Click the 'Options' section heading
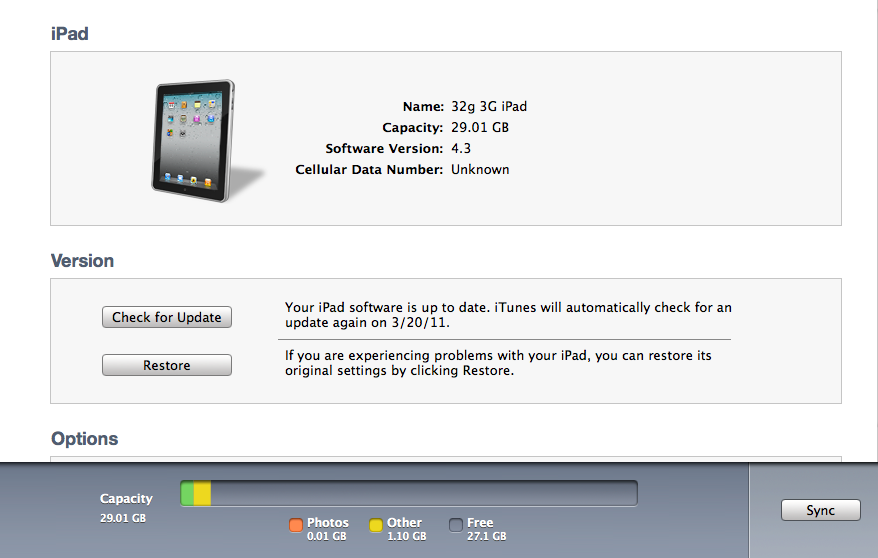 (x=85, y=439)
